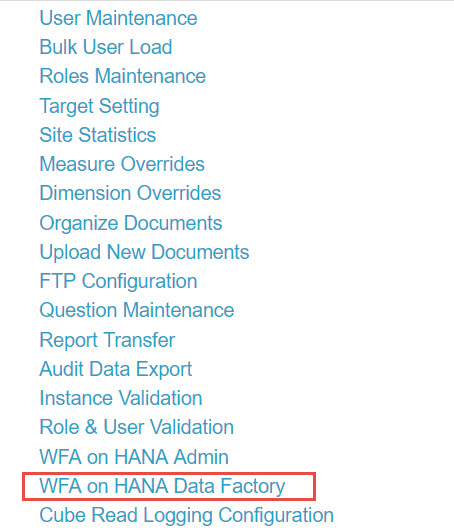View Site Statistics
This screenshot has height=530, width=454.
(x=98, y=135)
